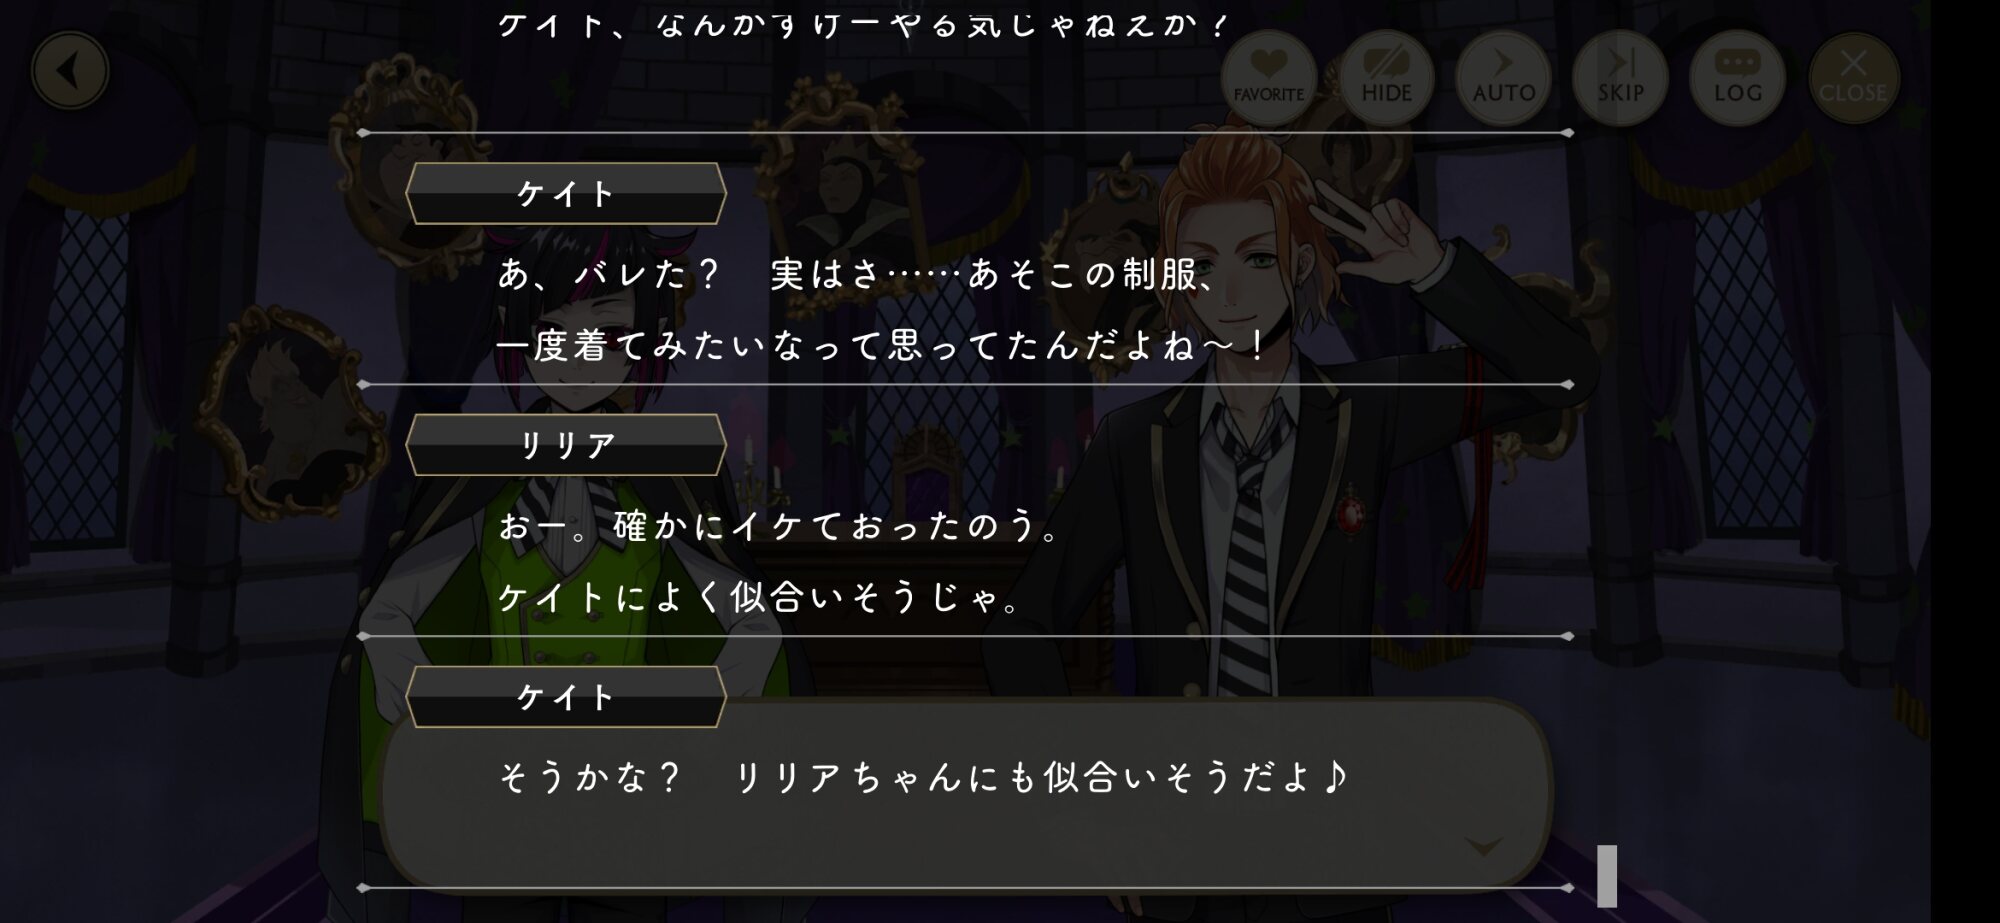Tap the line 一度着てみたいなって思ってたんだよね
This screenshot has width=2000, height=923.
[882, 346]
